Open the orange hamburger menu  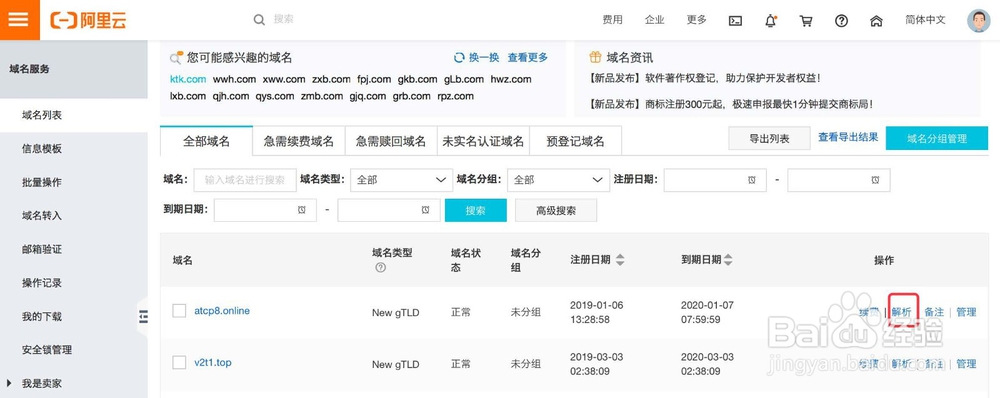pos(19,19)
